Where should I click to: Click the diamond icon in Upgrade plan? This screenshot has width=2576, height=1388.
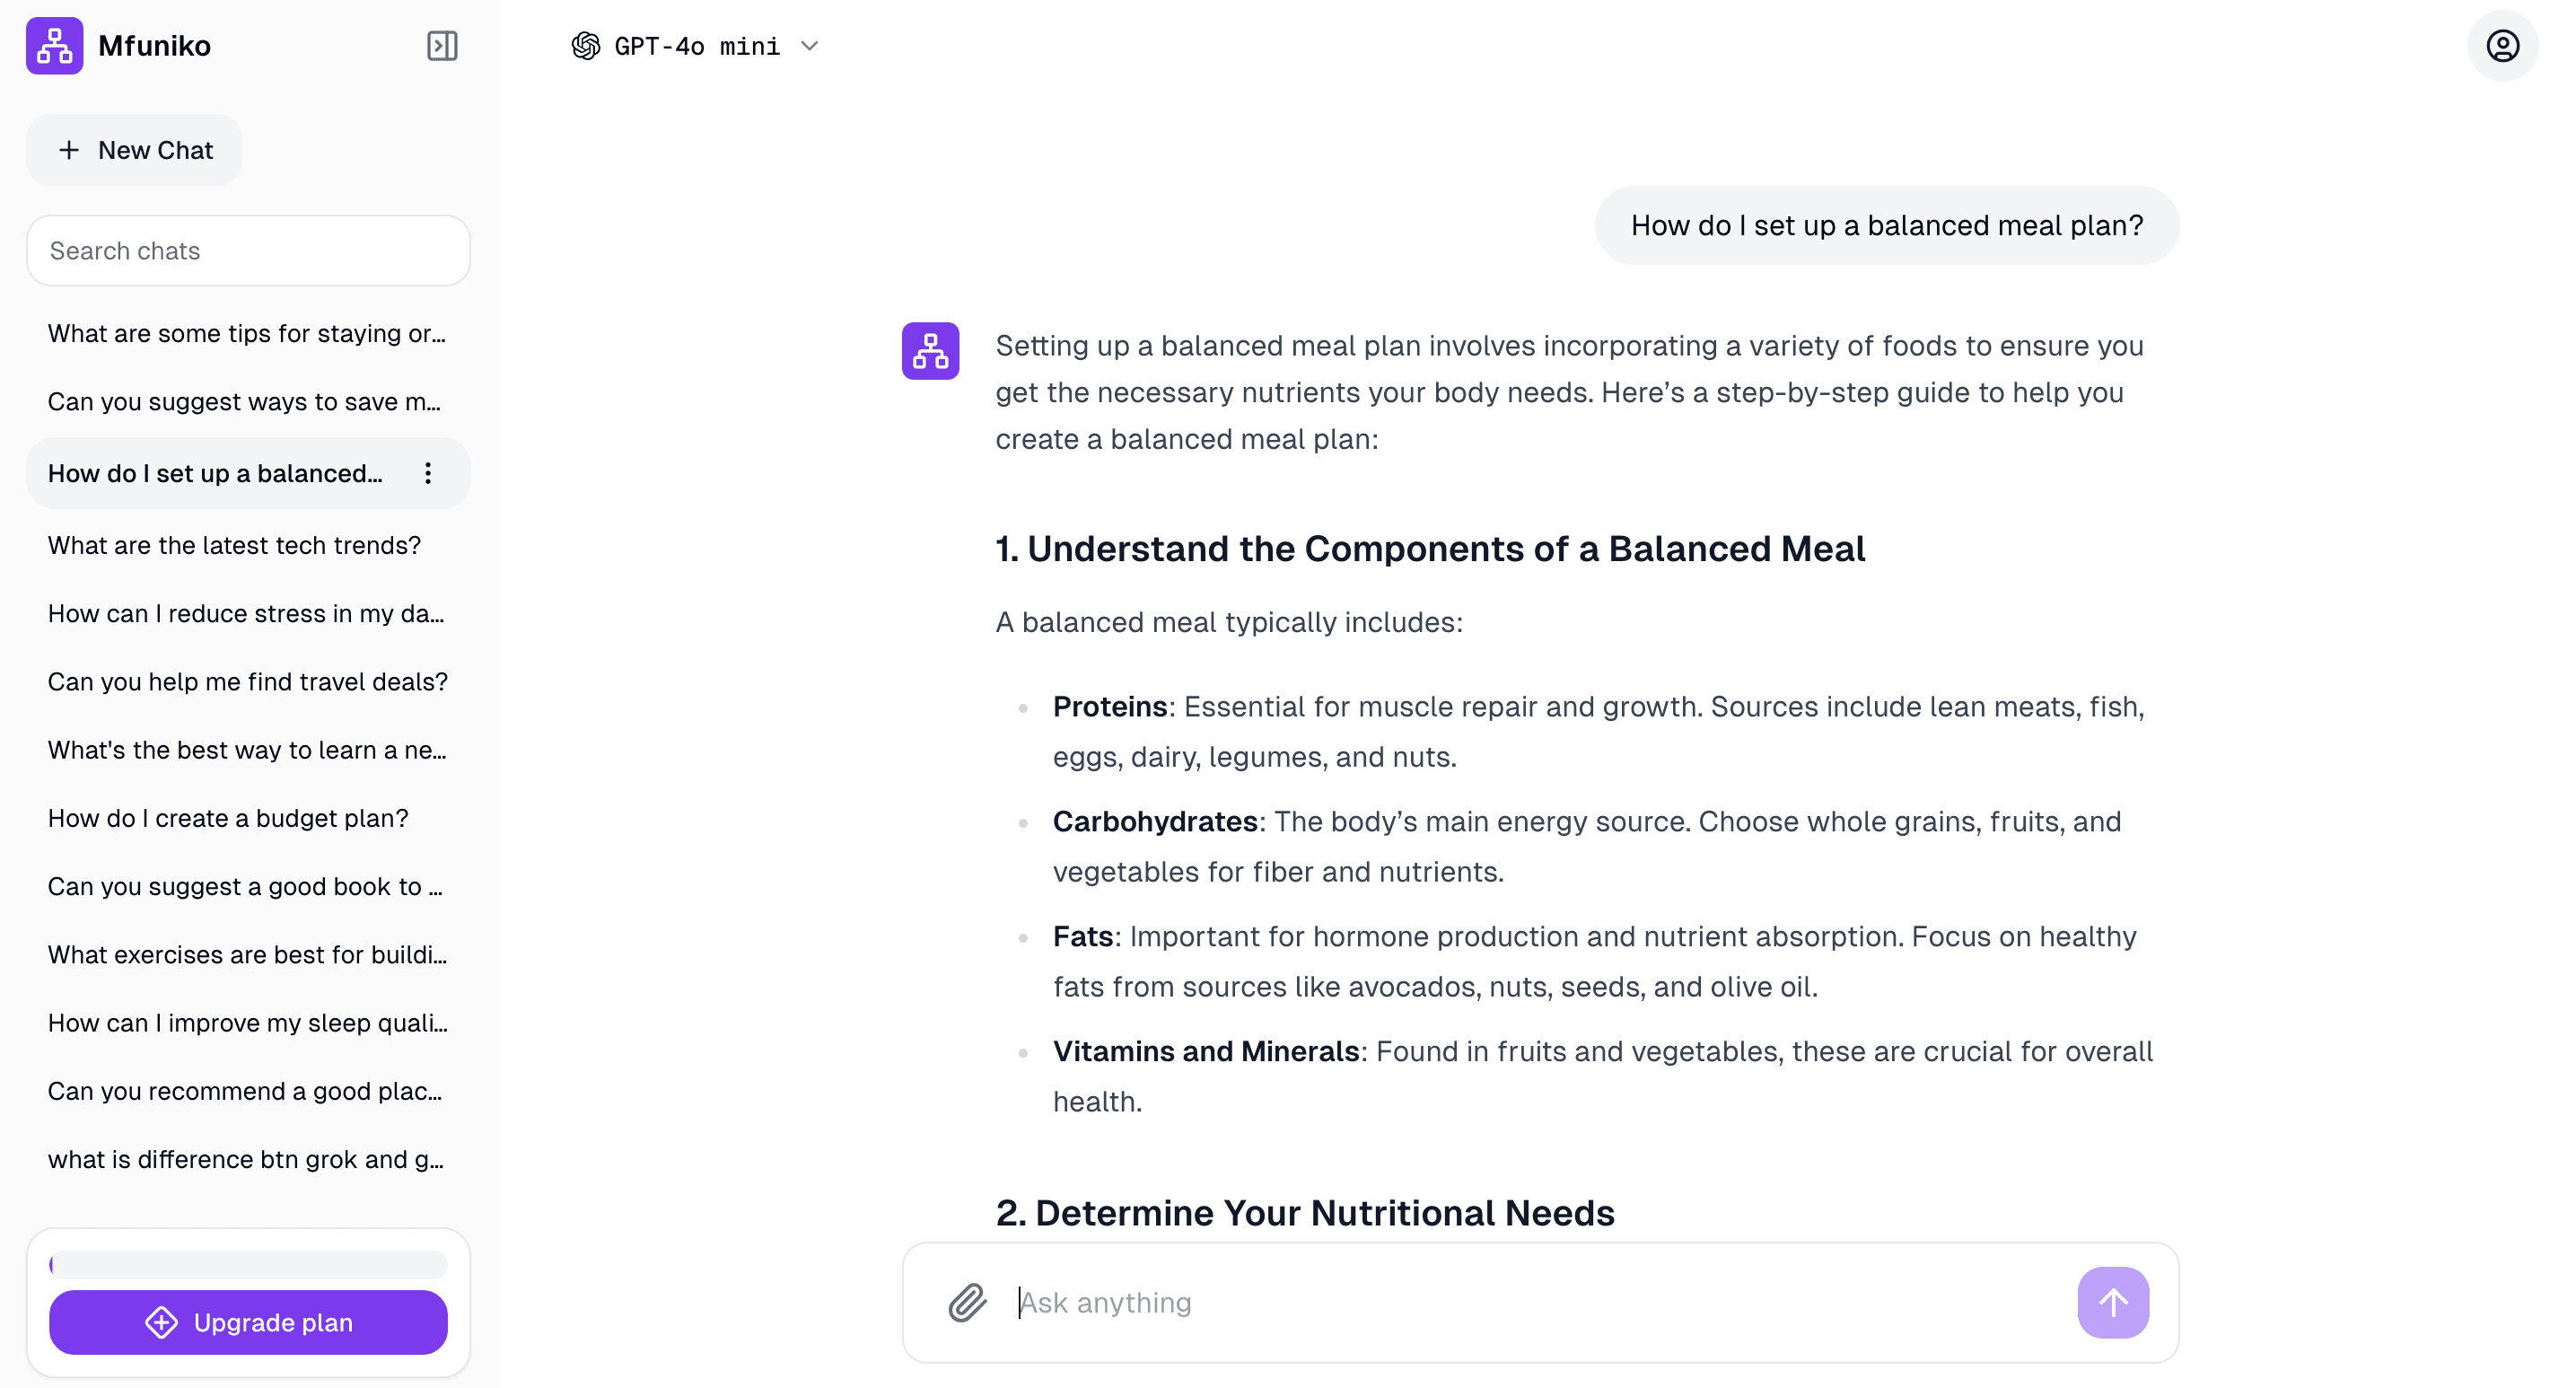pyautogui.click(x=161, y=1322)
